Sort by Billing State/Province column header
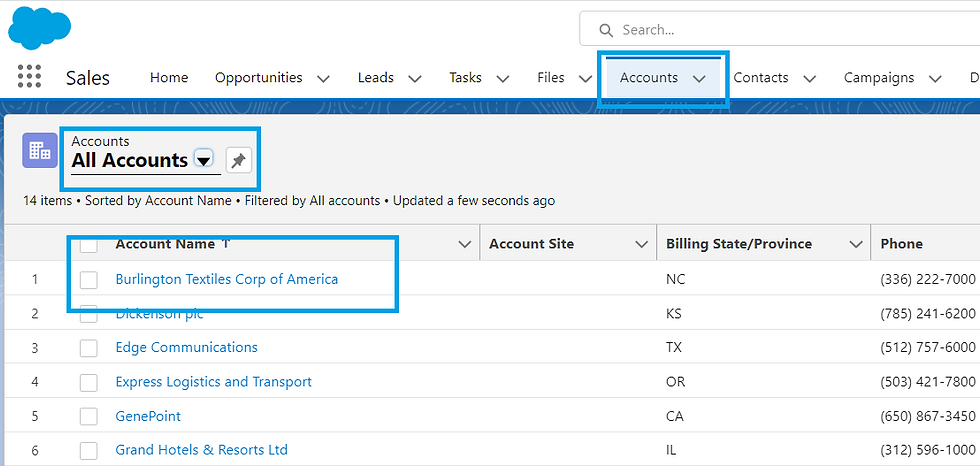The image size is (980, 466). tap(739, 244)
